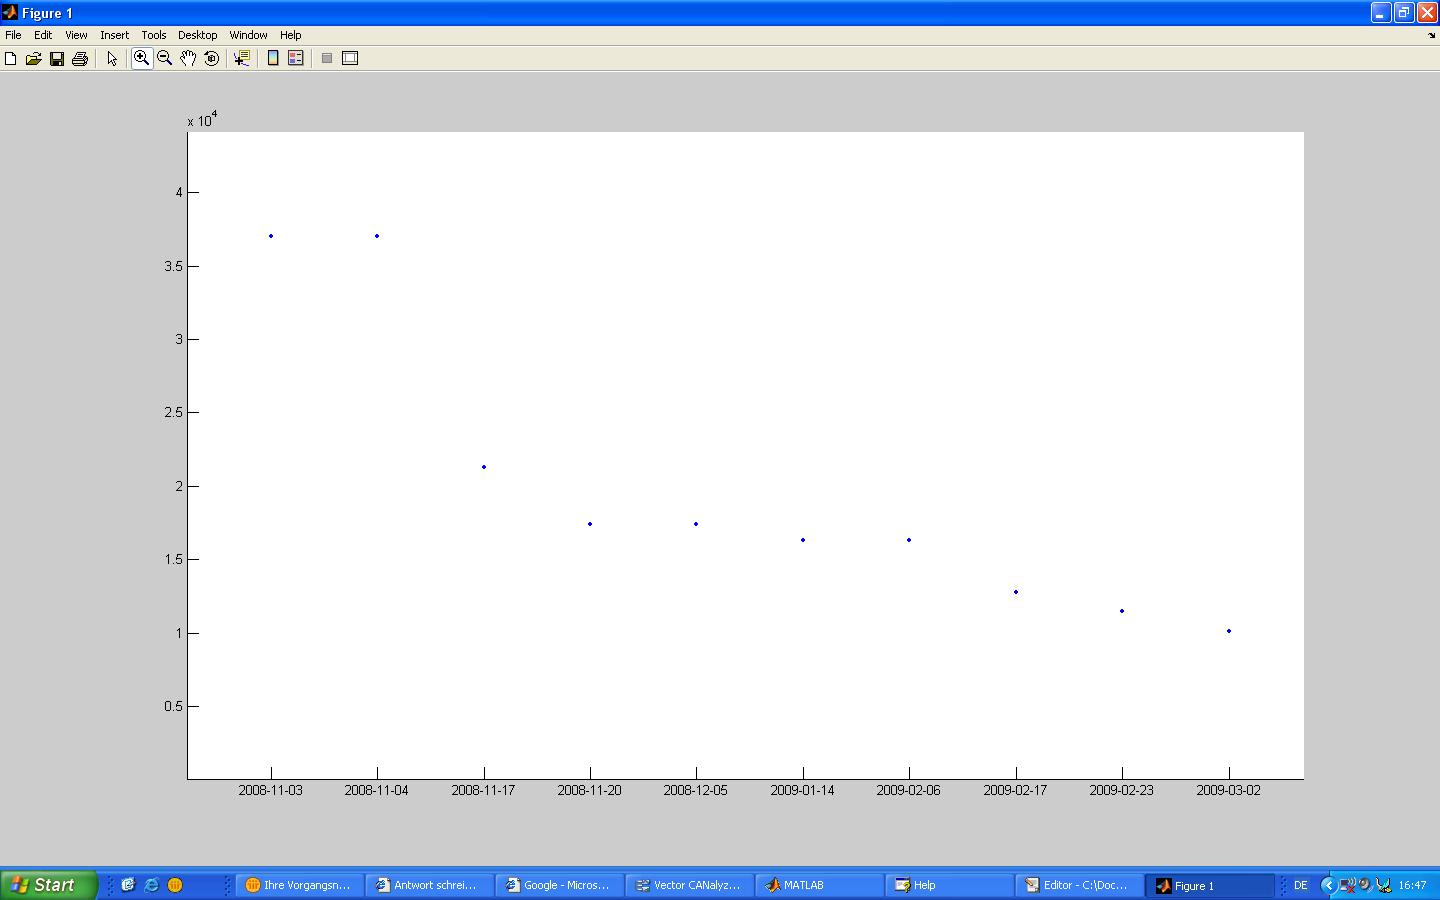Click the dock figure arrow at menu bar right

click(1431, 35)
